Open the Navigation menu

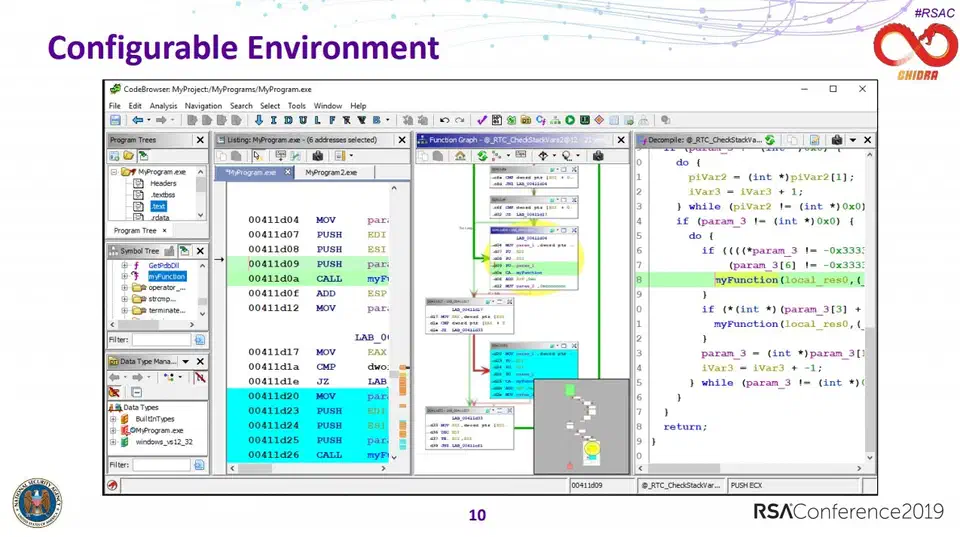pyautogui.click(x=203, y=106)
